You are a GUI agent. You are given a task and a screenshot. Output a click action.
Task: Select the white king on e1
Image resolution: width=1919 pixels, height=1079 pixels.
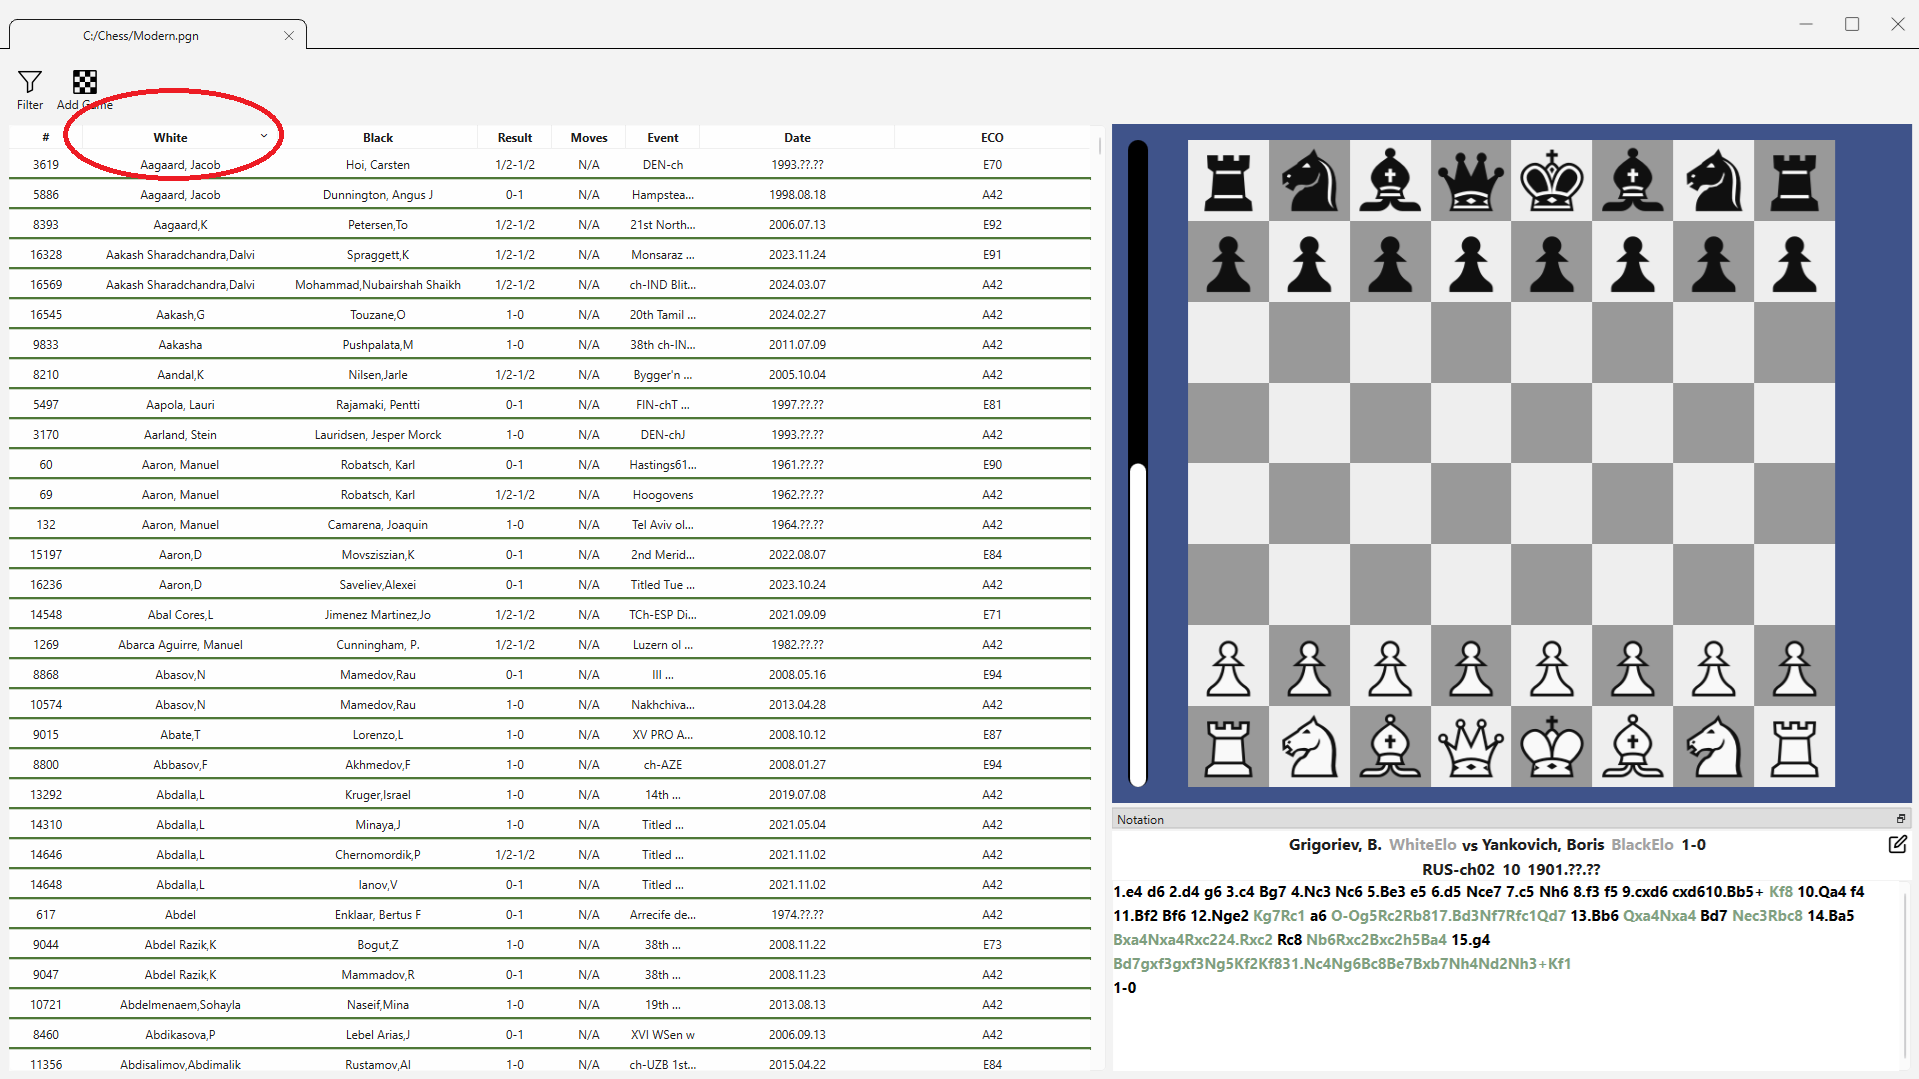[1551, 747]
